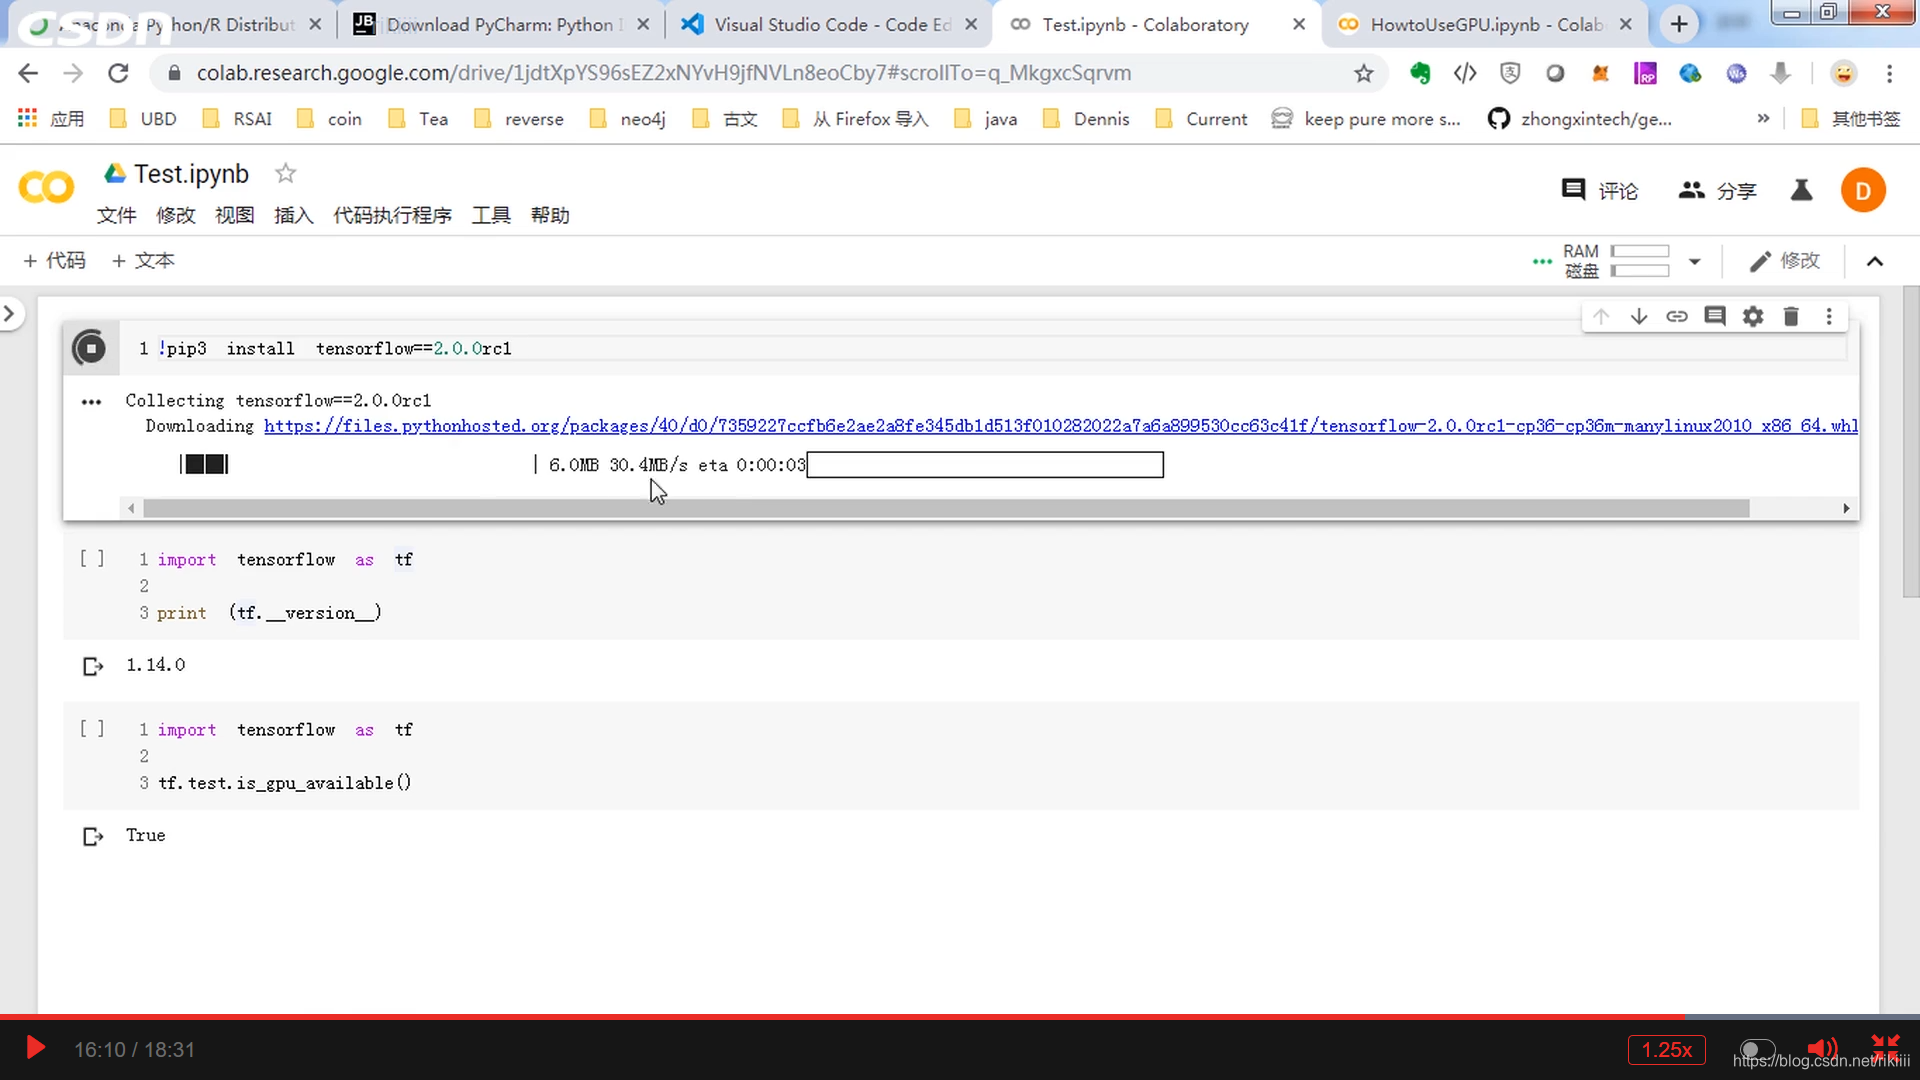Viewport: 1920px width, 1080px height.
Task: Run the is_gpu_available cell
Action: click(92, 729)
